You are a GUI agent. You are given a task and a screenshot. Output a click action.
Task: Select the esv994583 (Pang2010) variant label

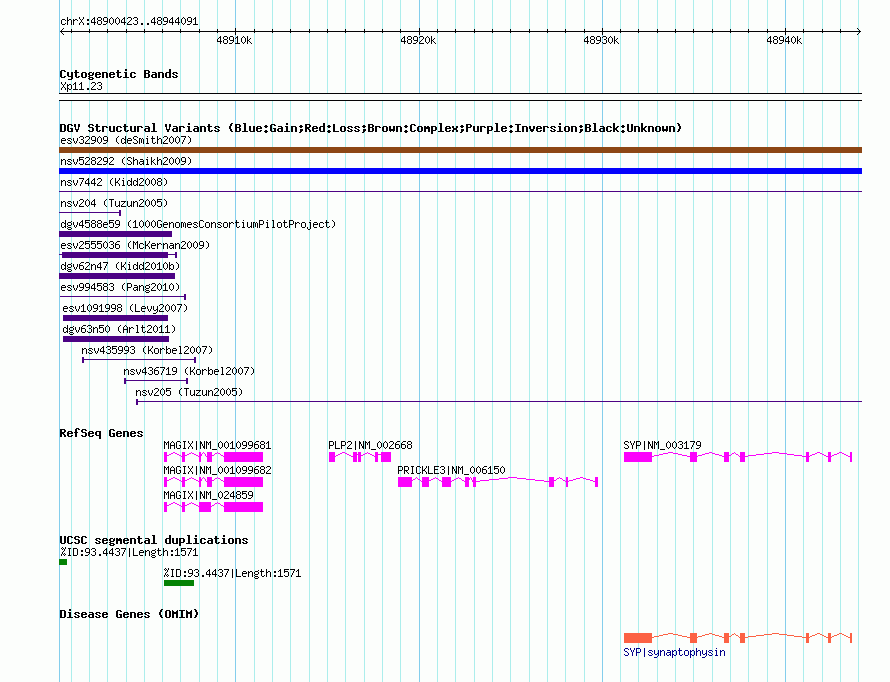[120, 287]
